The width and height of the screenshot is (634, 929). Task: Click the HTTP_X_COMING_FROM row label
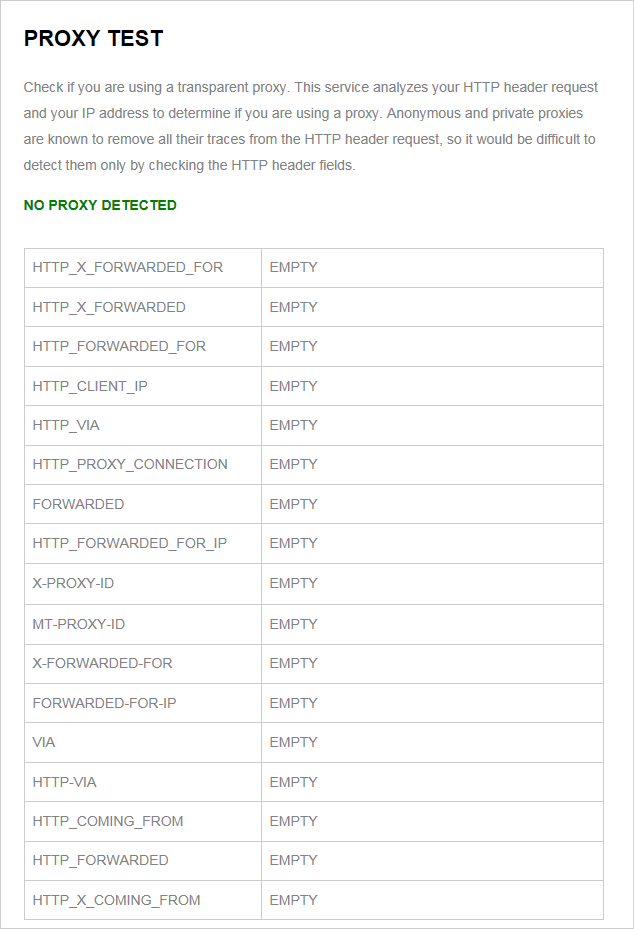pos(116,900)
